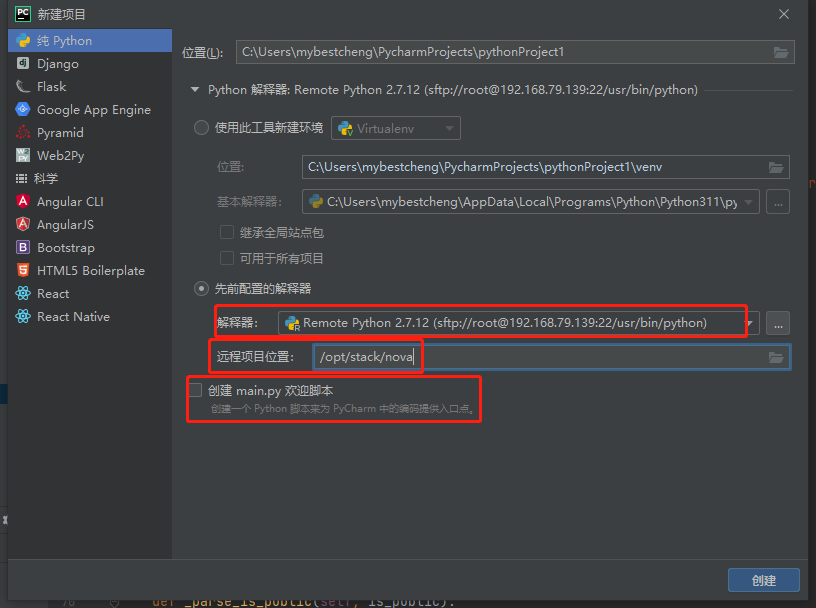816x608 pixels.
Task: Click the 科学 grid icon
Action: tap(21, 179)
